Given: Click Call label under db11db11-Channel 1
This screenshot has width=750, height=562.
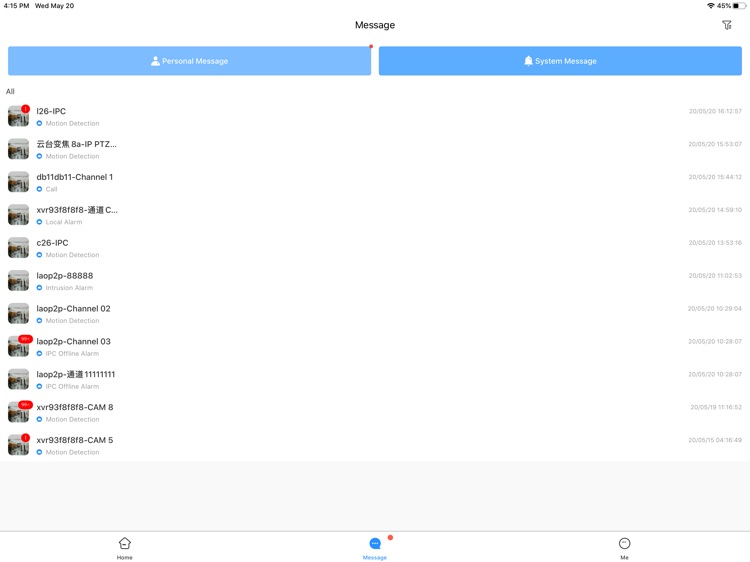Looking at the screenshot, I should coord(51,189).
